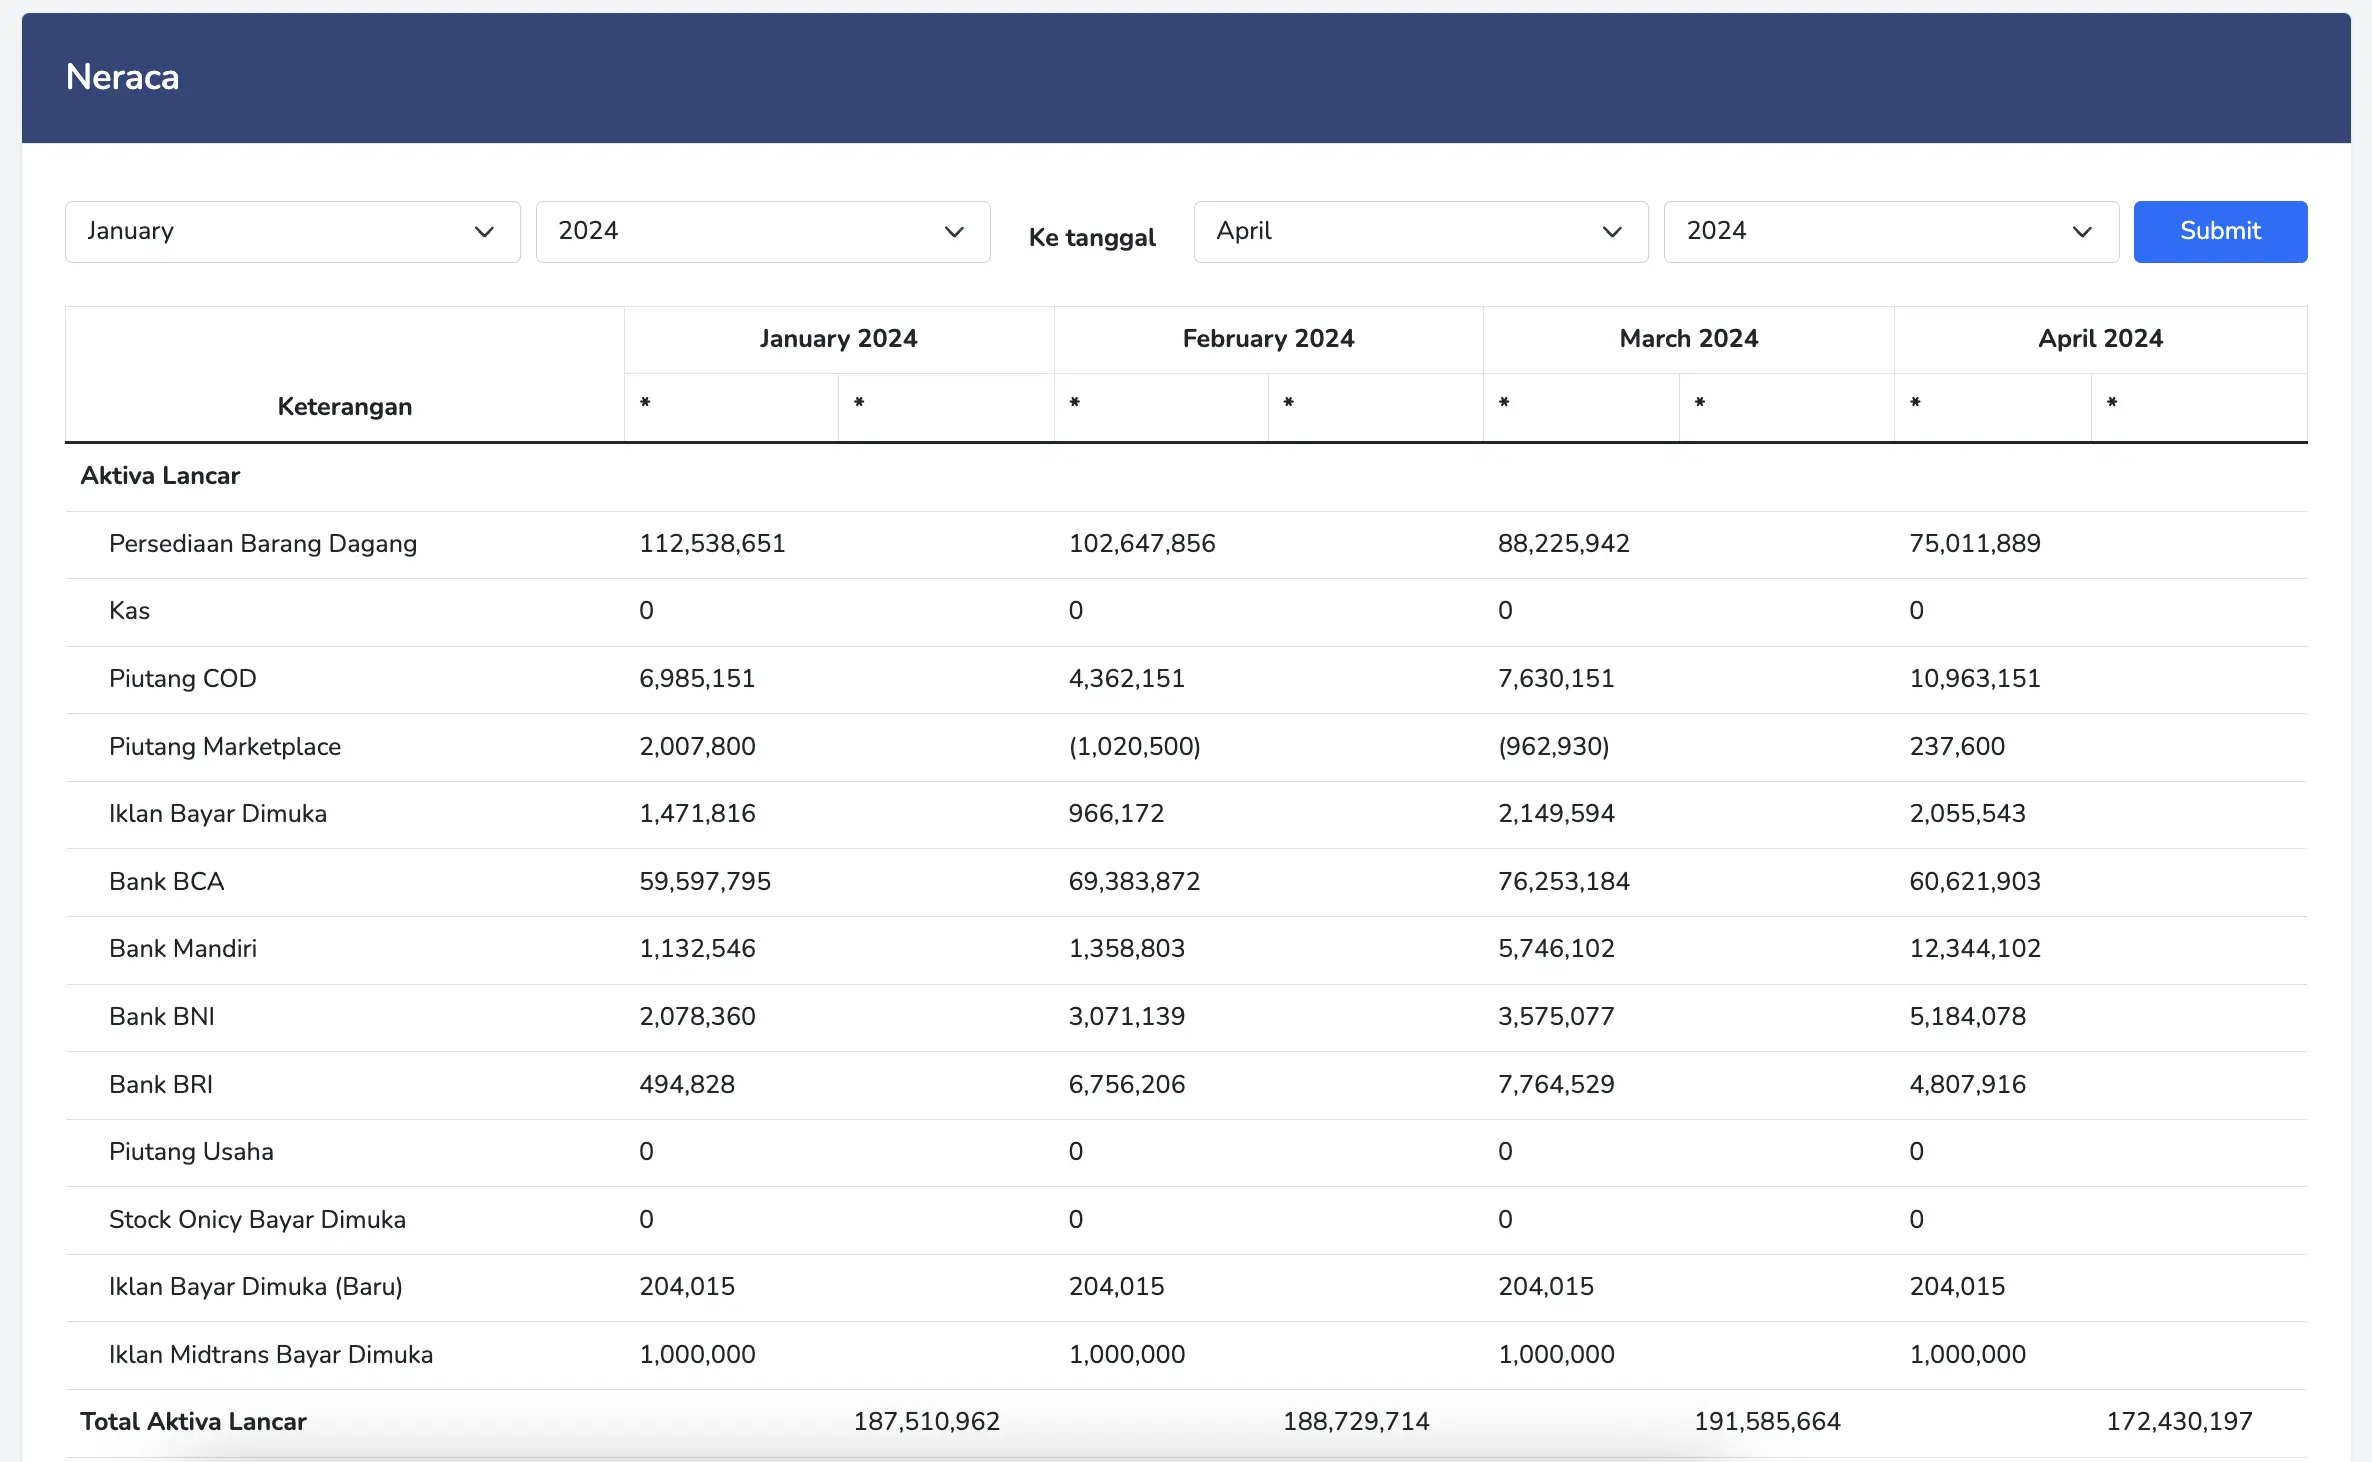
Task: Click April total 172,430,197
Action: click(x=2179, y=1422)
